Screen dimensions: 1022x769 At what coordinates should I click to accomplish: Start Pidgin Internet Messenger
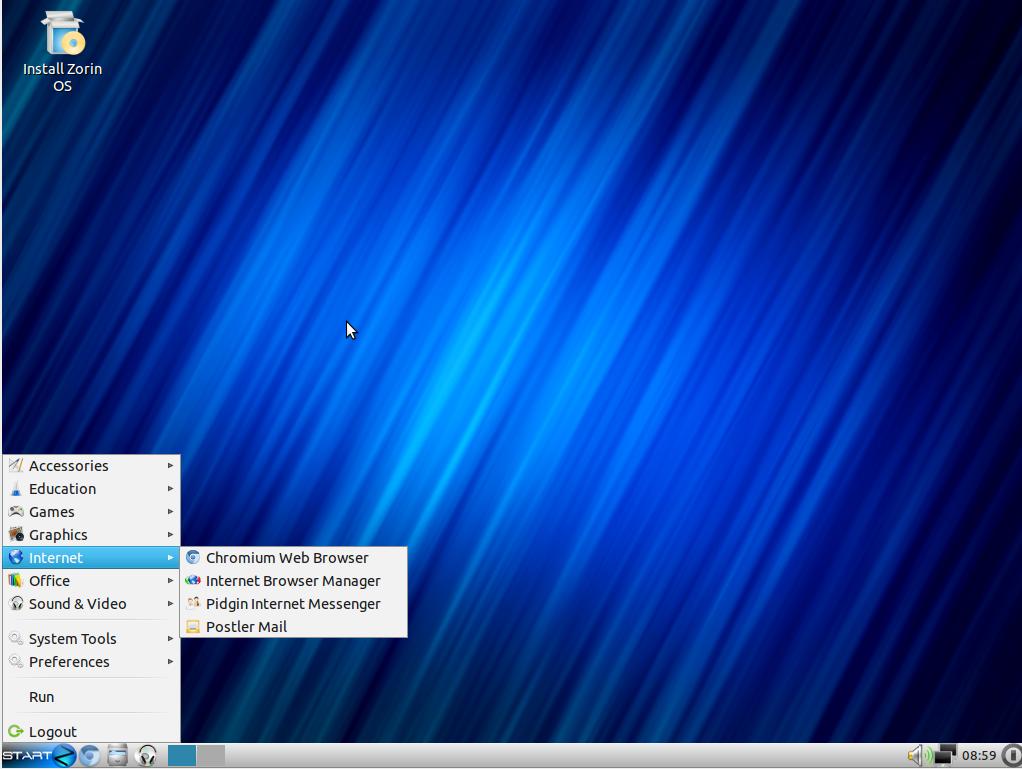click(292, 604)
